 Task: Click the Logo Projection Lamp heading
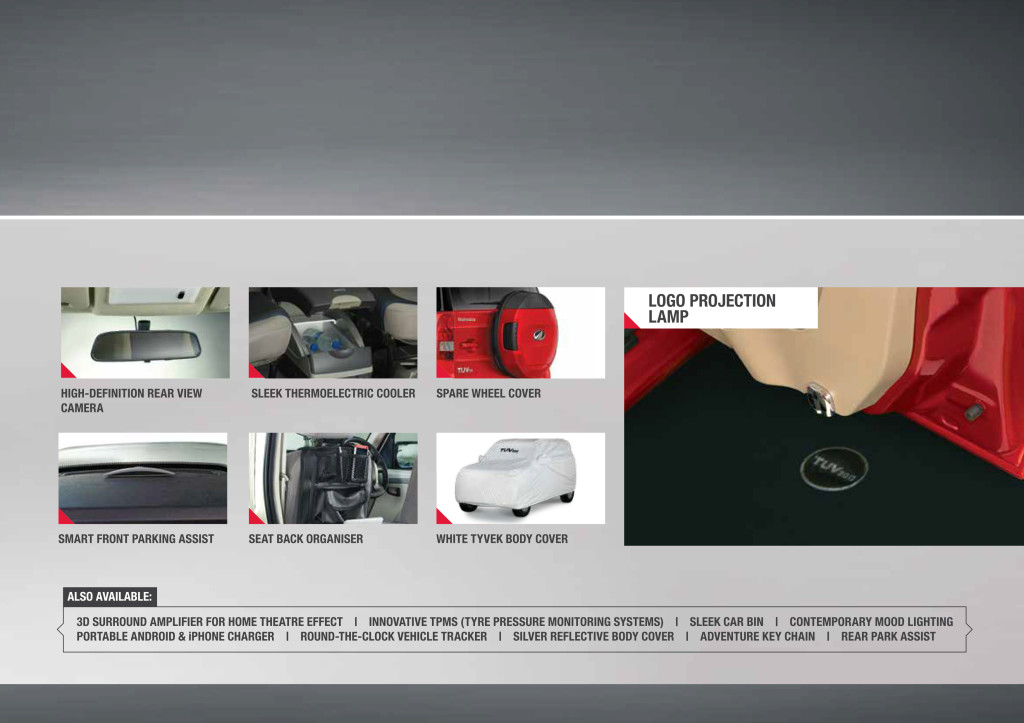[x=712, y=308]
